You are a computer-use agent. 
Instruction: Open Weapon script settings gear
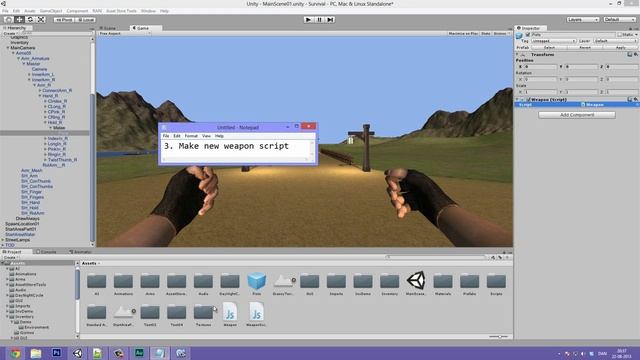[x=636, y=100]
